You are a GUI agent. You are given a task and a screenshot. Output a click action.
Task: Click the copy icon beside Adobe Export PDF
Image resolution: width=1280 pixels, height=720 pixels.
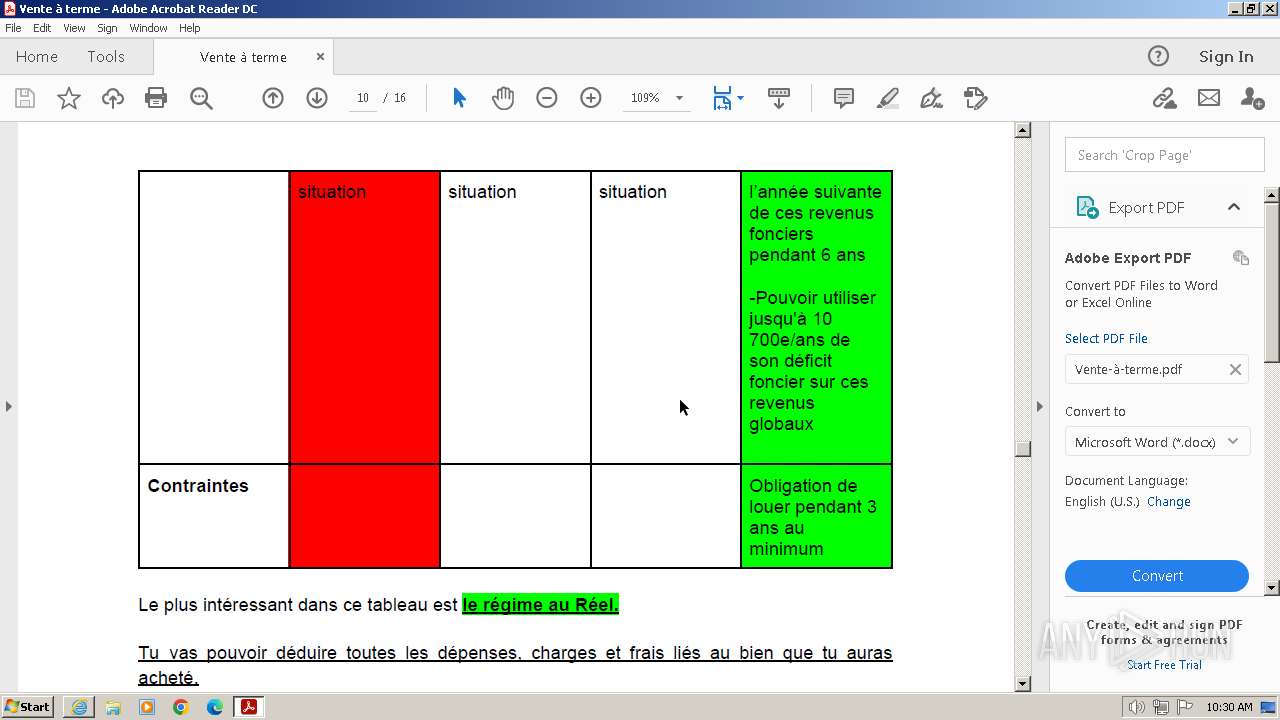click(1241, 257)
